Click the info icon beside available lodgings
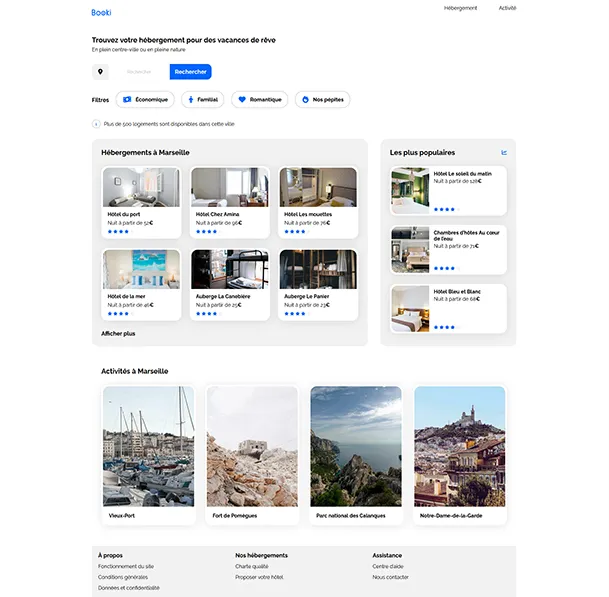This screenshot has height=597, width=609. point(96,124)
